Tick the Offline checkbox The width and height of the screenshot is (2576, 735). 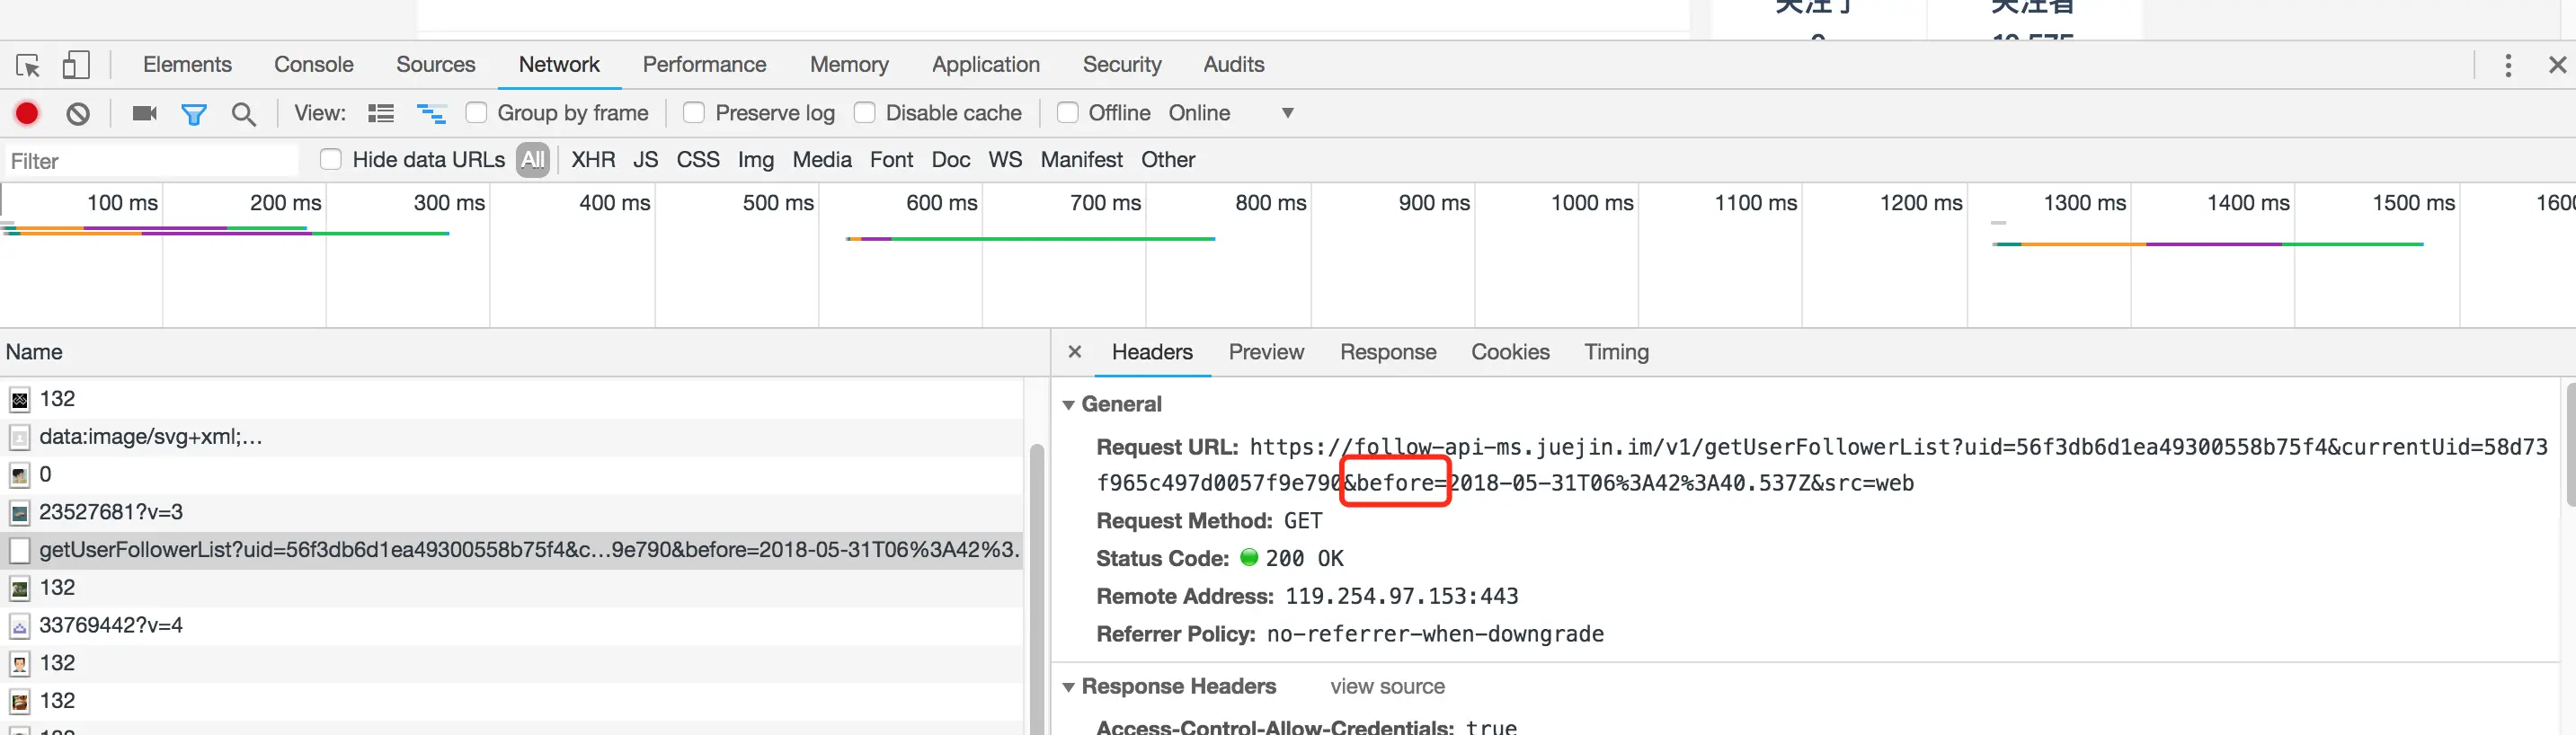coord(1068,113)
